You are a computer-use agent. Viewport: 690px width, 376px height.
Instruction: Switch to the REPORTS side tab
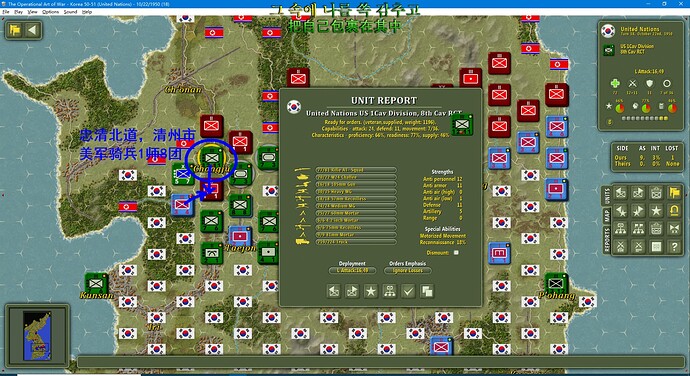coord(606,240)
